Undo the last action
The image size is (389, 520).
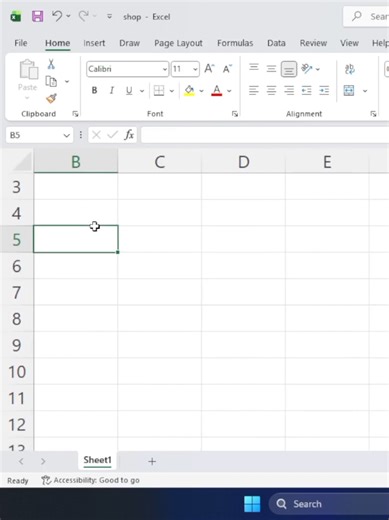(x=57, y=16)
